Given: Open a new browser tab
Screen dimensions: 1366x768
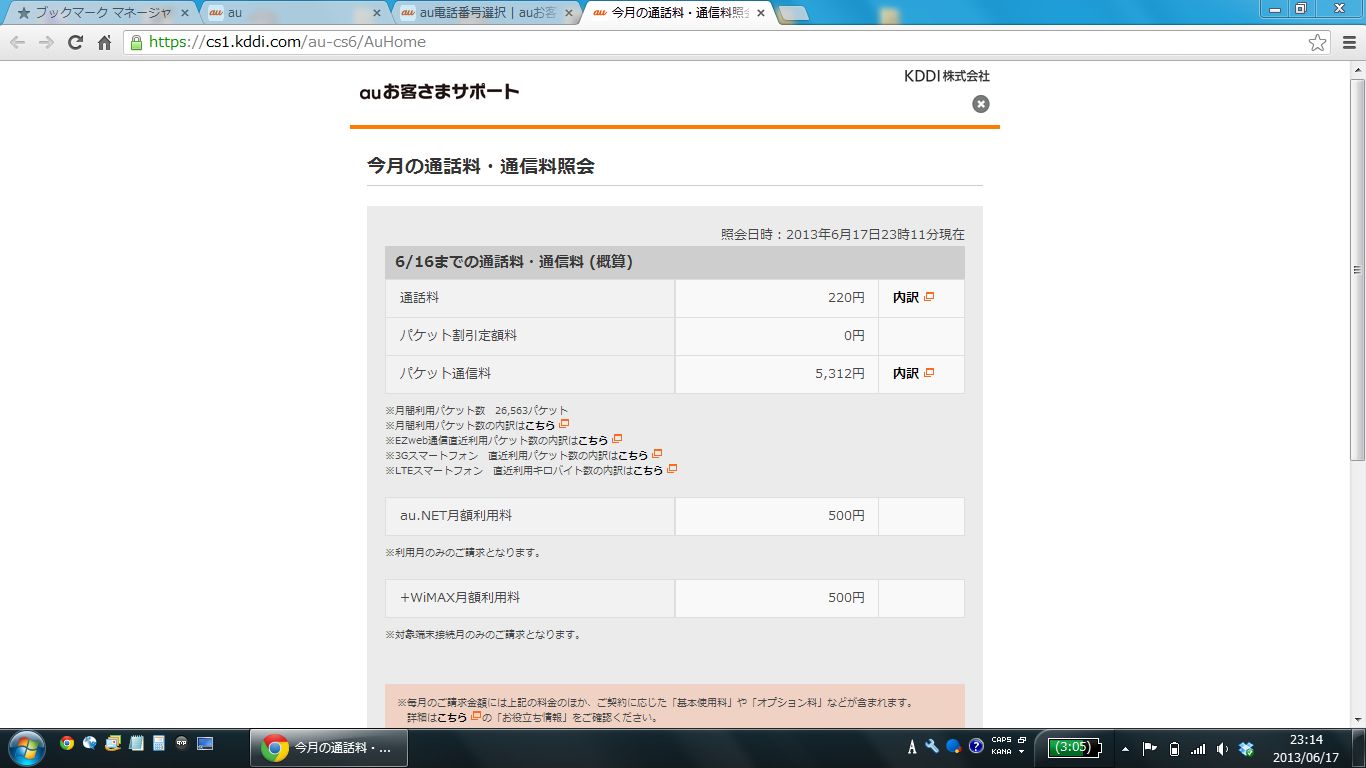Looking at the screenshot, I should point(793,14).
